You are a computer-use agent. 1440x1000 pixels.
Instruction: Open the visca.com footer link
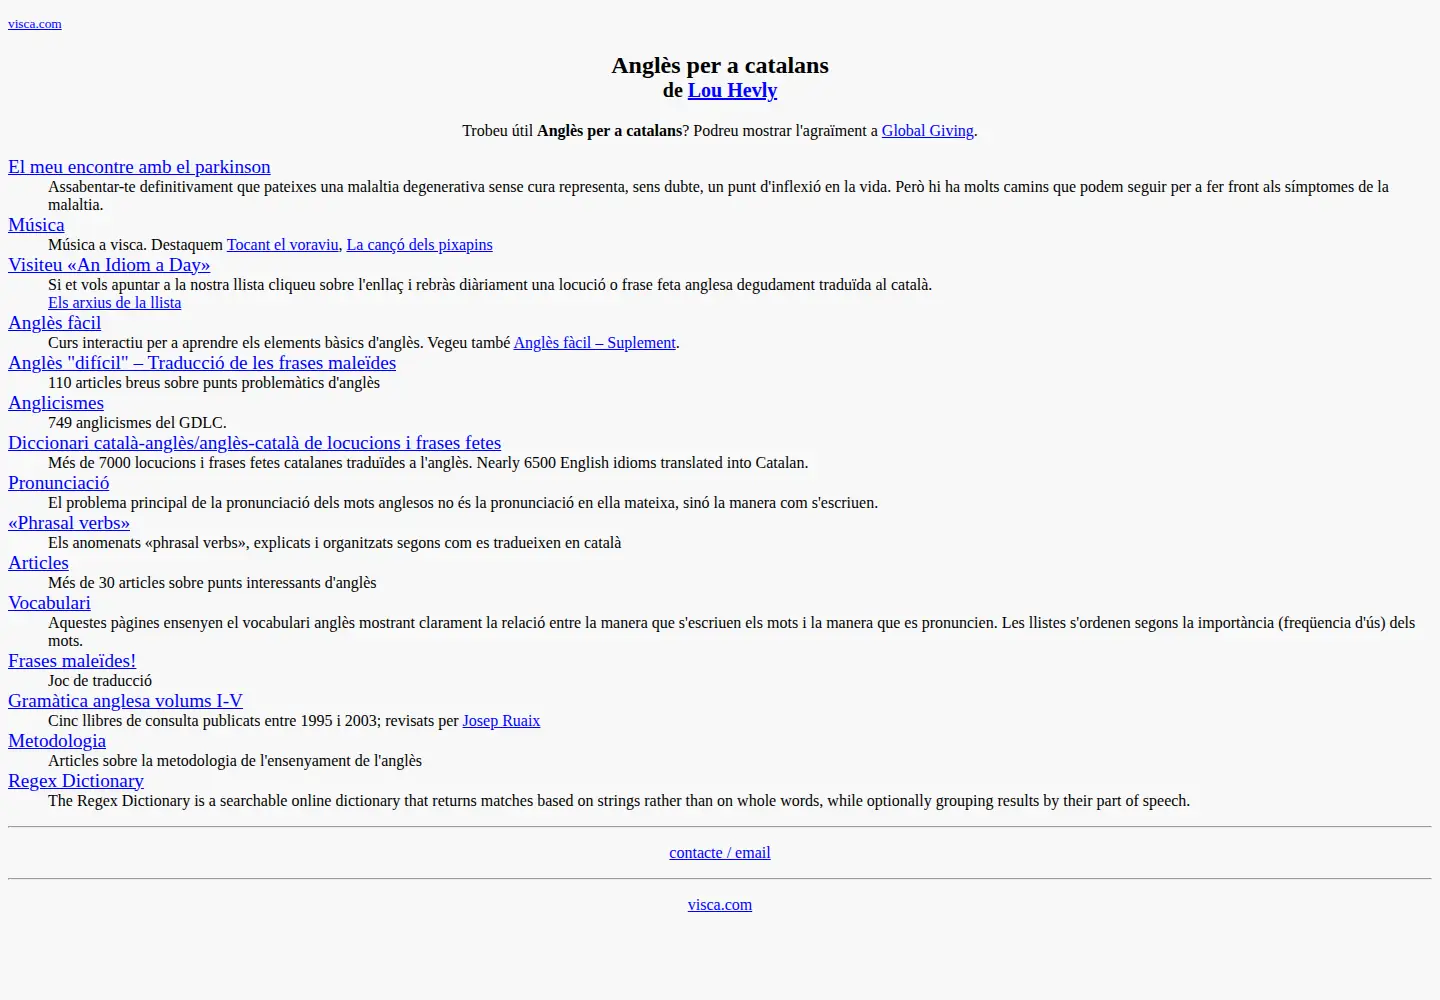[720, 905]
